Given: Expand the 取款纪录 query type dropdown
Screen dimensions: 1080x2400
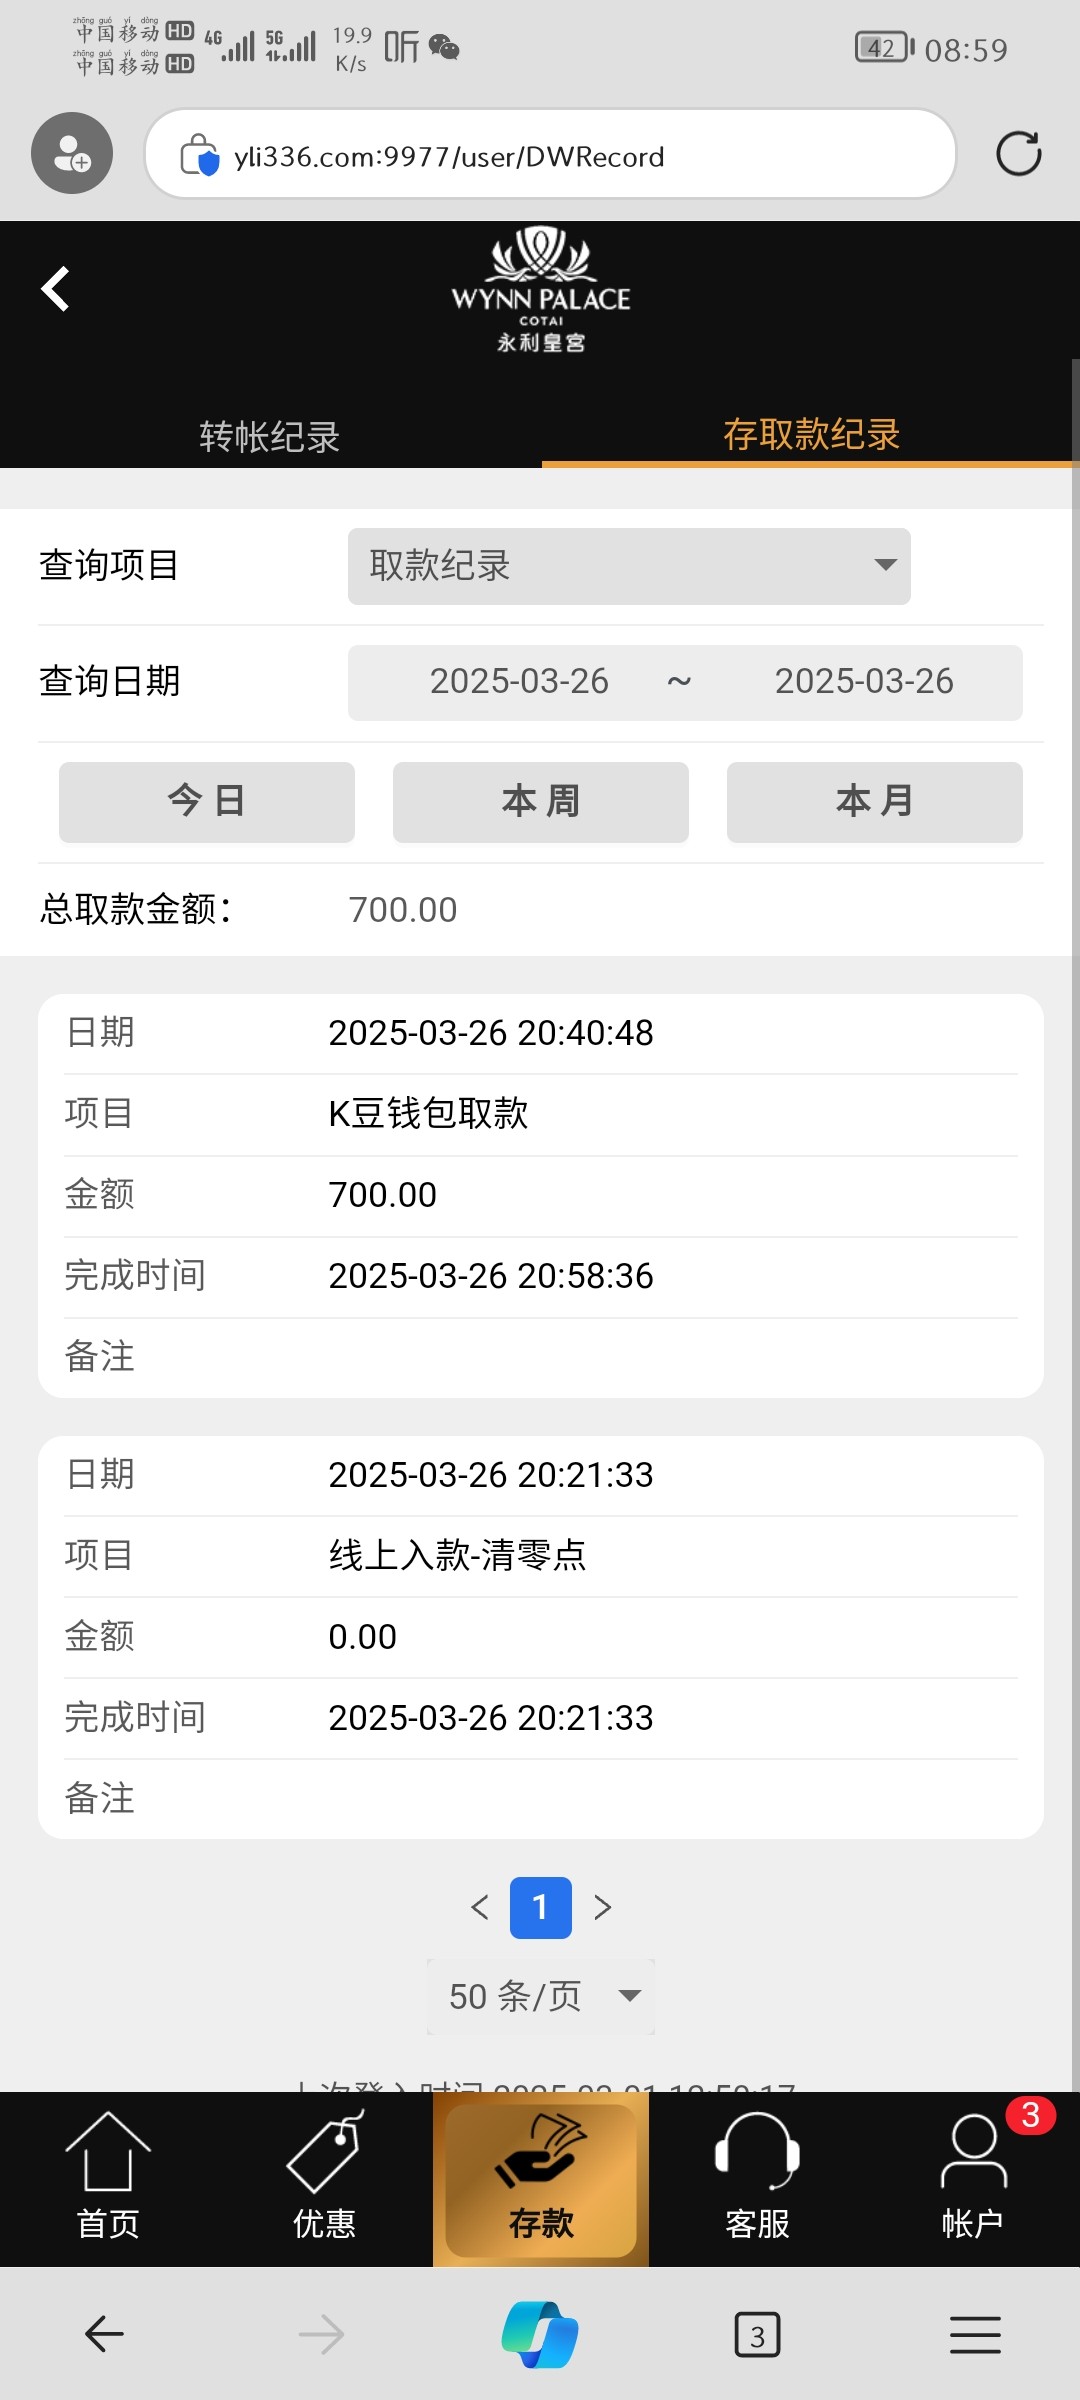Looking at the screenshot, I should pos(629,566).
